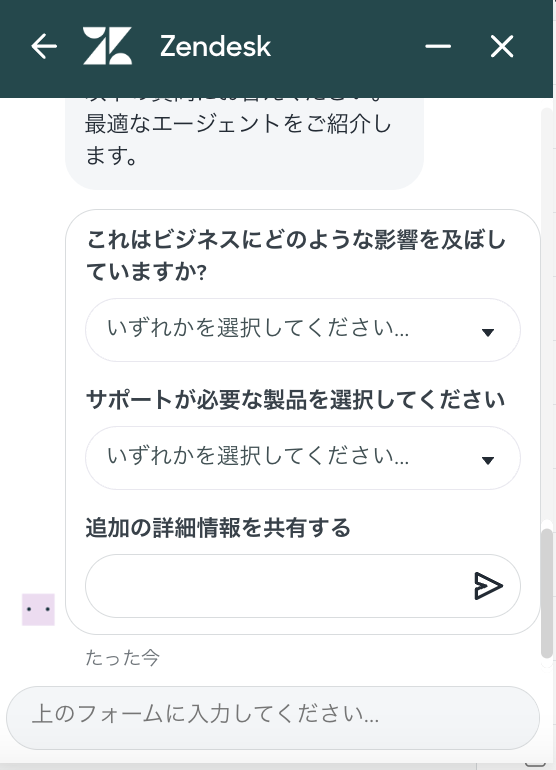Send the additional details with paper-plane icon

click(488, 586)
